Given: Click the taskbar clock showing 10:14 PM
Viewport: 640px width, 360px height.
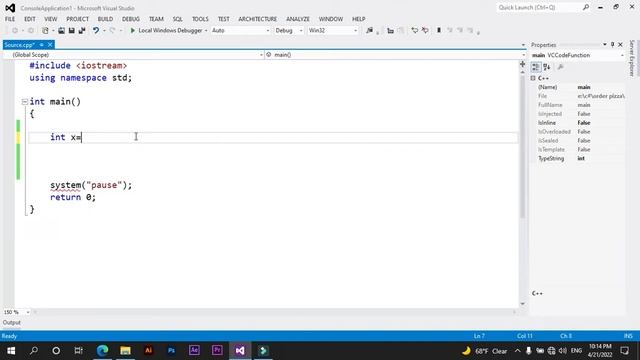Looking at the screenshot, I should click(600, 351).
